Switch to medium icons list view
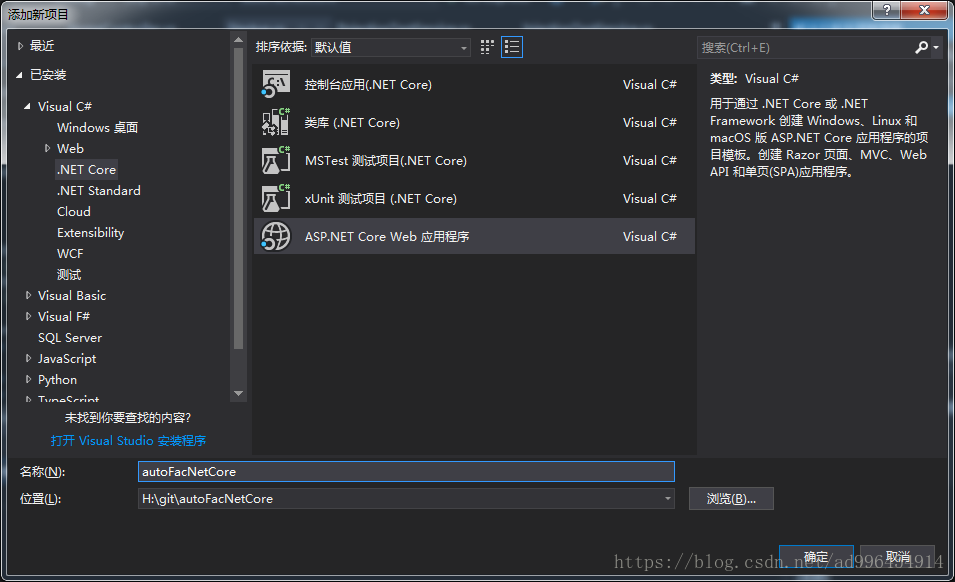955x582 pixels. coord(512,47)
